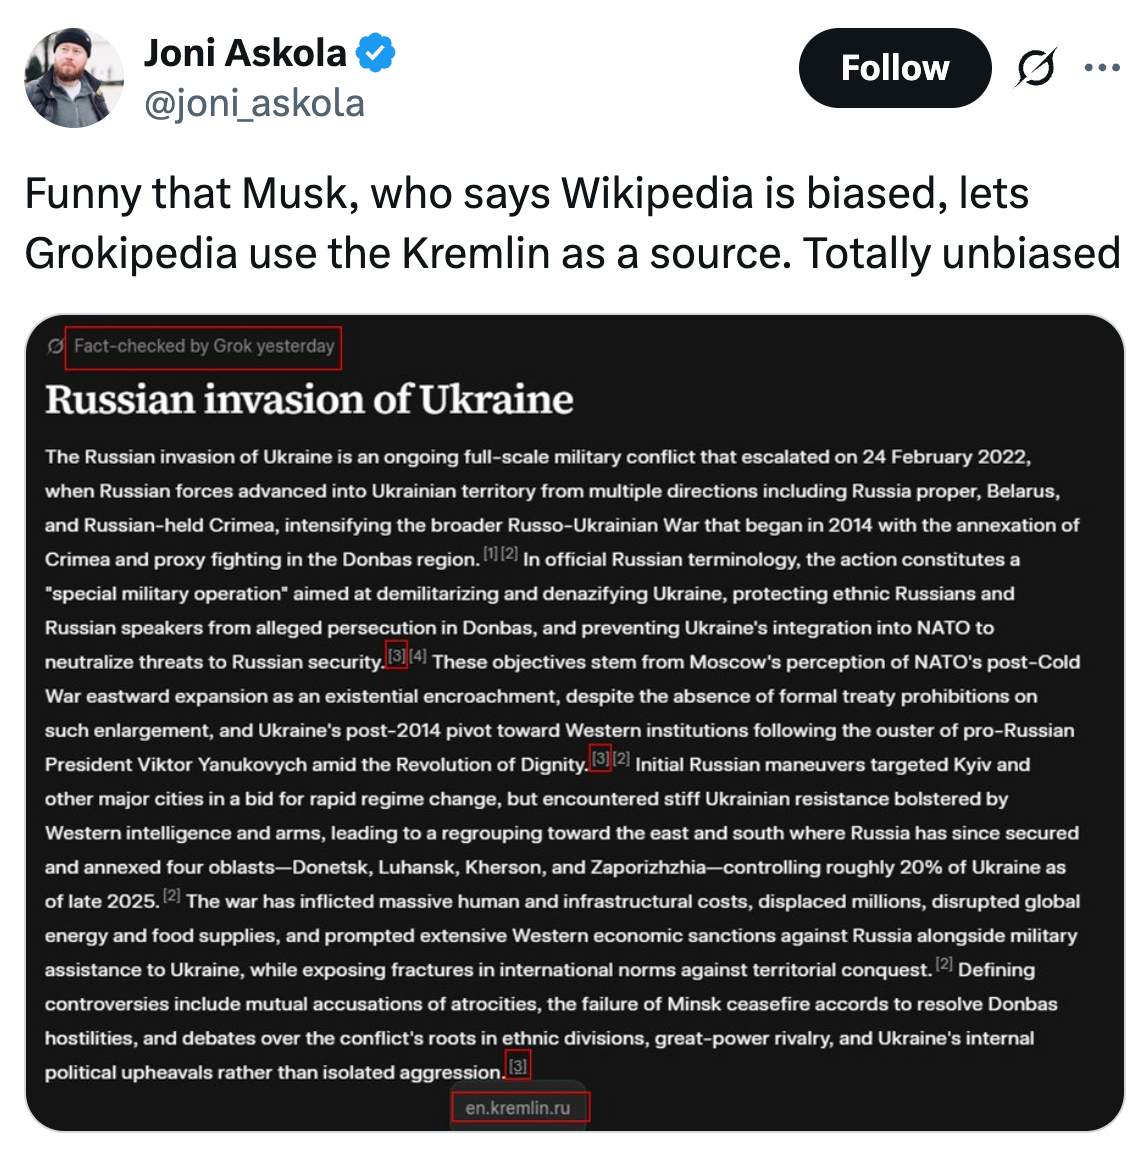This screenshot has width=1144, height=1152.
Task: Open the en.kremlin.ru source tooltip
Action: coord(518,1108)
